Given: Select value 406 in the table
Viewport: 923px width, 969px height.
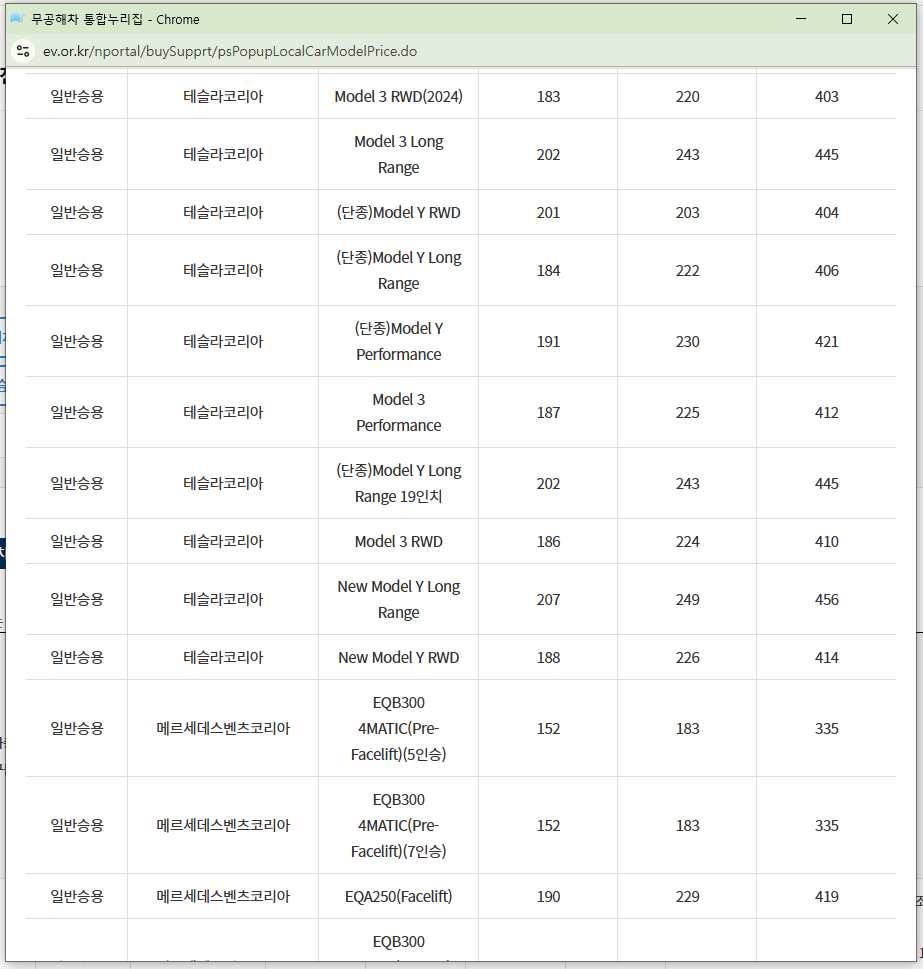Looking at the screenshot, I should [827, 271].
